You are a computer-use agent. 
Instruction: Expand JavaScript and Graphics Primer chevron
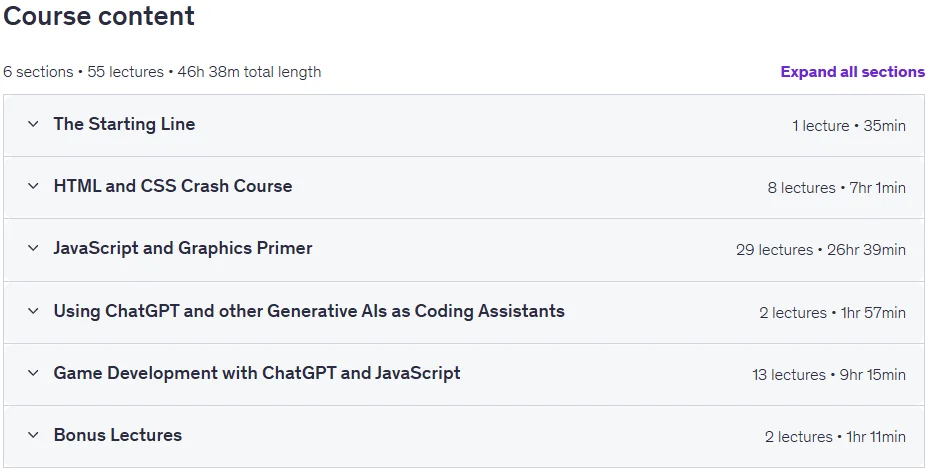click(x=33, y=248)
